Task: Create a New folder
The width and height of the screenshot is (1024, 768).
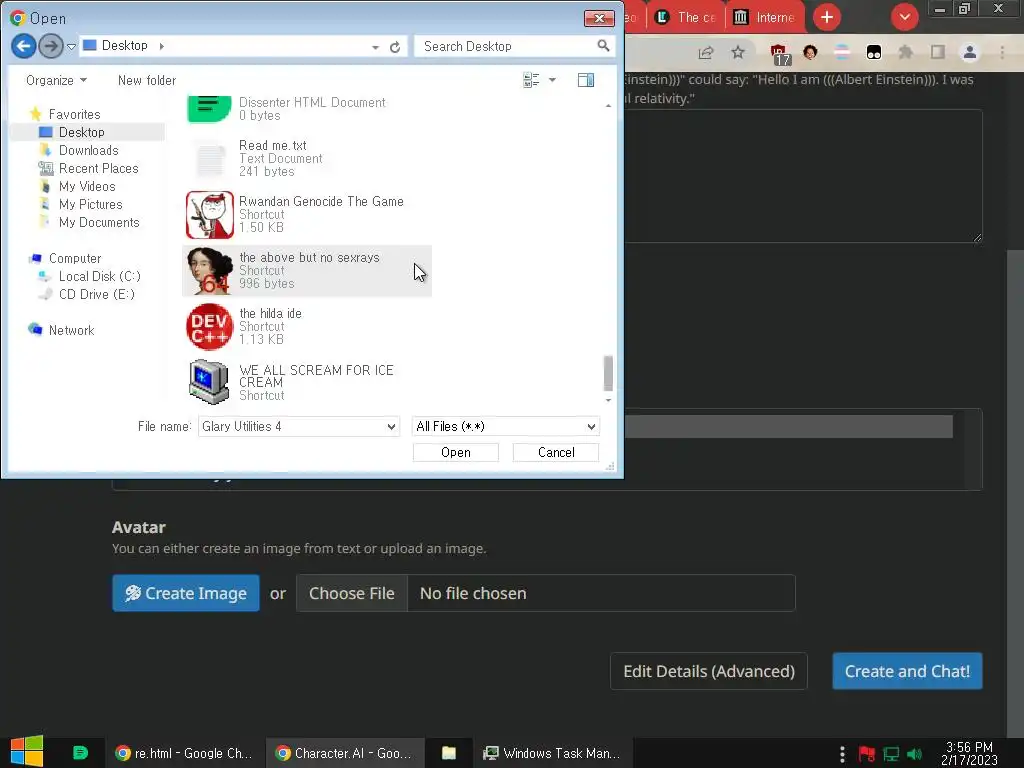Action: tap(147, 80)
